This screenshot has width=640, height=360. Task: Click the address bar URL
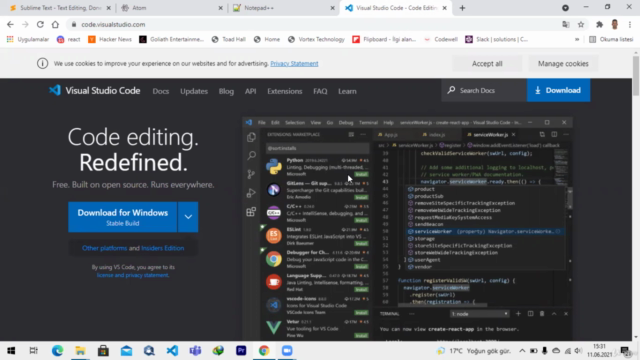[x=113, y=24]
